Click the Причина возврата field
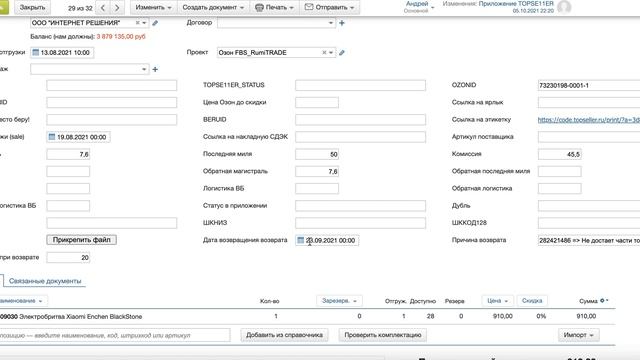 pyautogui.click(x=589, y=240)
